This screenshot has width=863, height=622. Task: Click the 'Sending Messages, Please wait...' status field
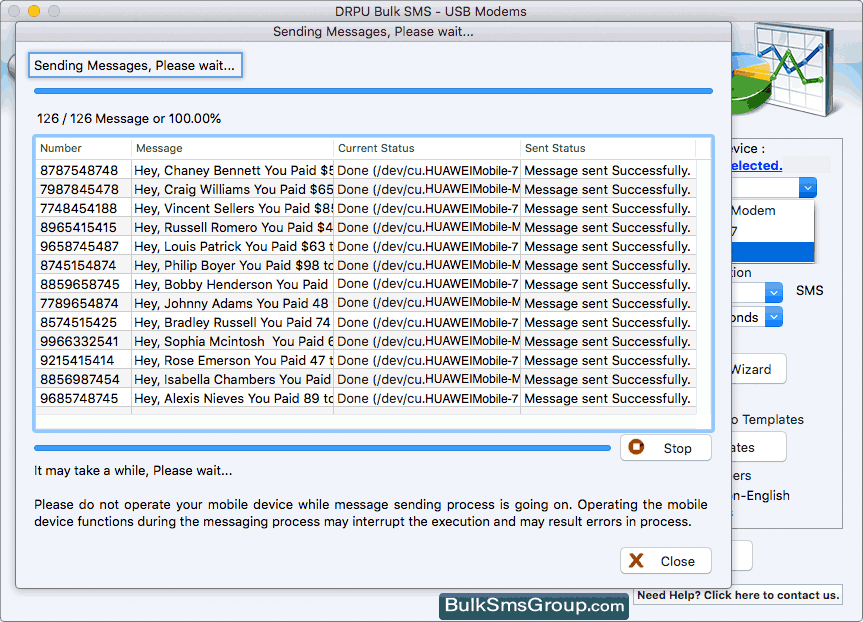pyautogui.click(x=135, y=66)
